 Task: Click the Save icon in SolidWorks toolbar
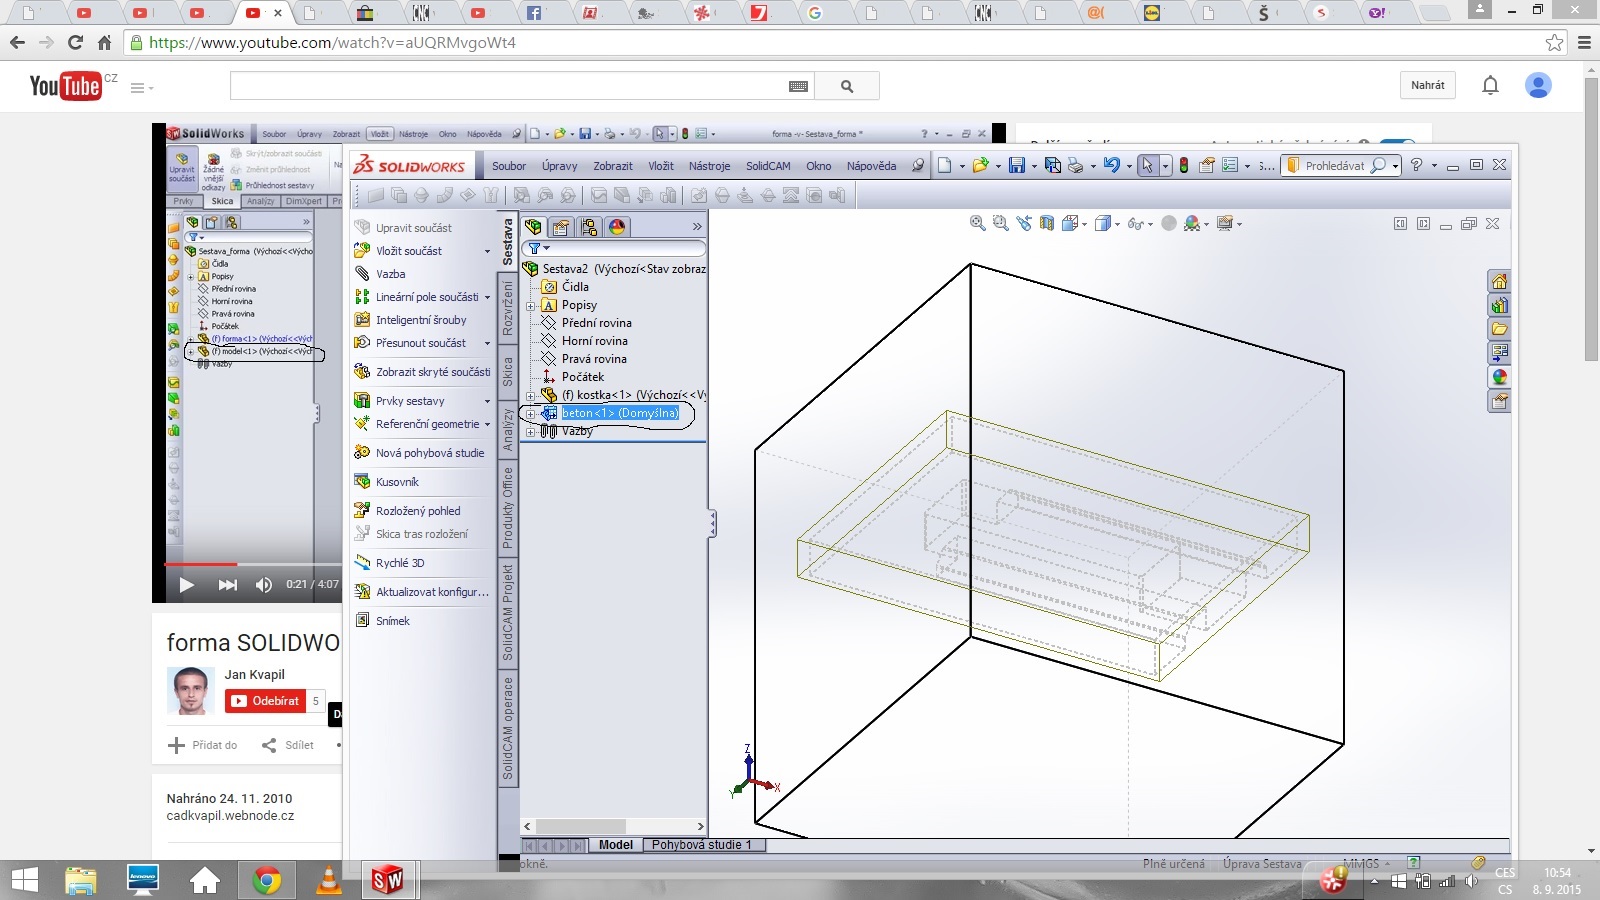click(x=1016, y=166)
